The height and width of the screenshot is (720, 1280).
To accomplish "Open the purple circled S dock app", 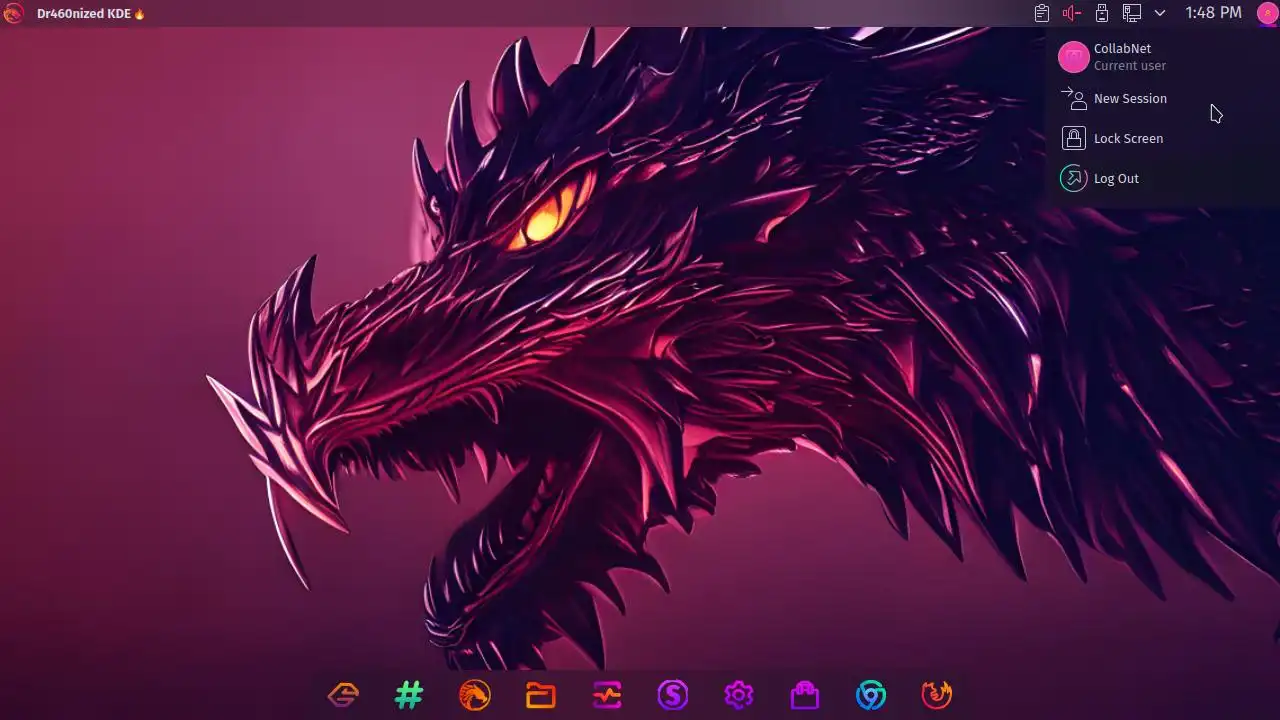I will [673, 694].
